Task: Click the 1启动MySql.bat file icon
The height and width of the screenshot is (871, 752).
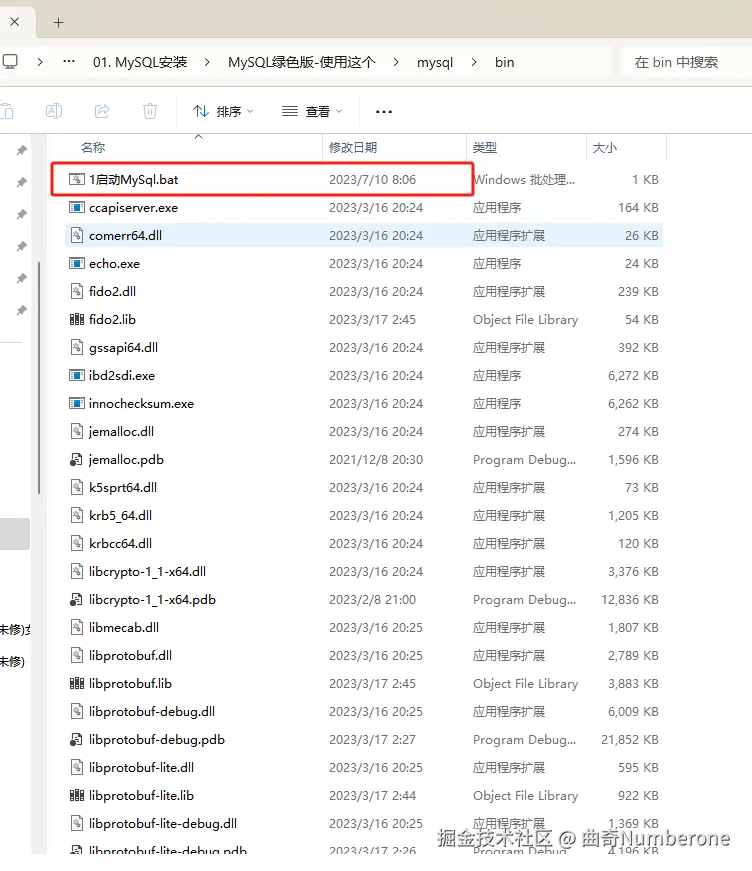Action: click(77, 179)
